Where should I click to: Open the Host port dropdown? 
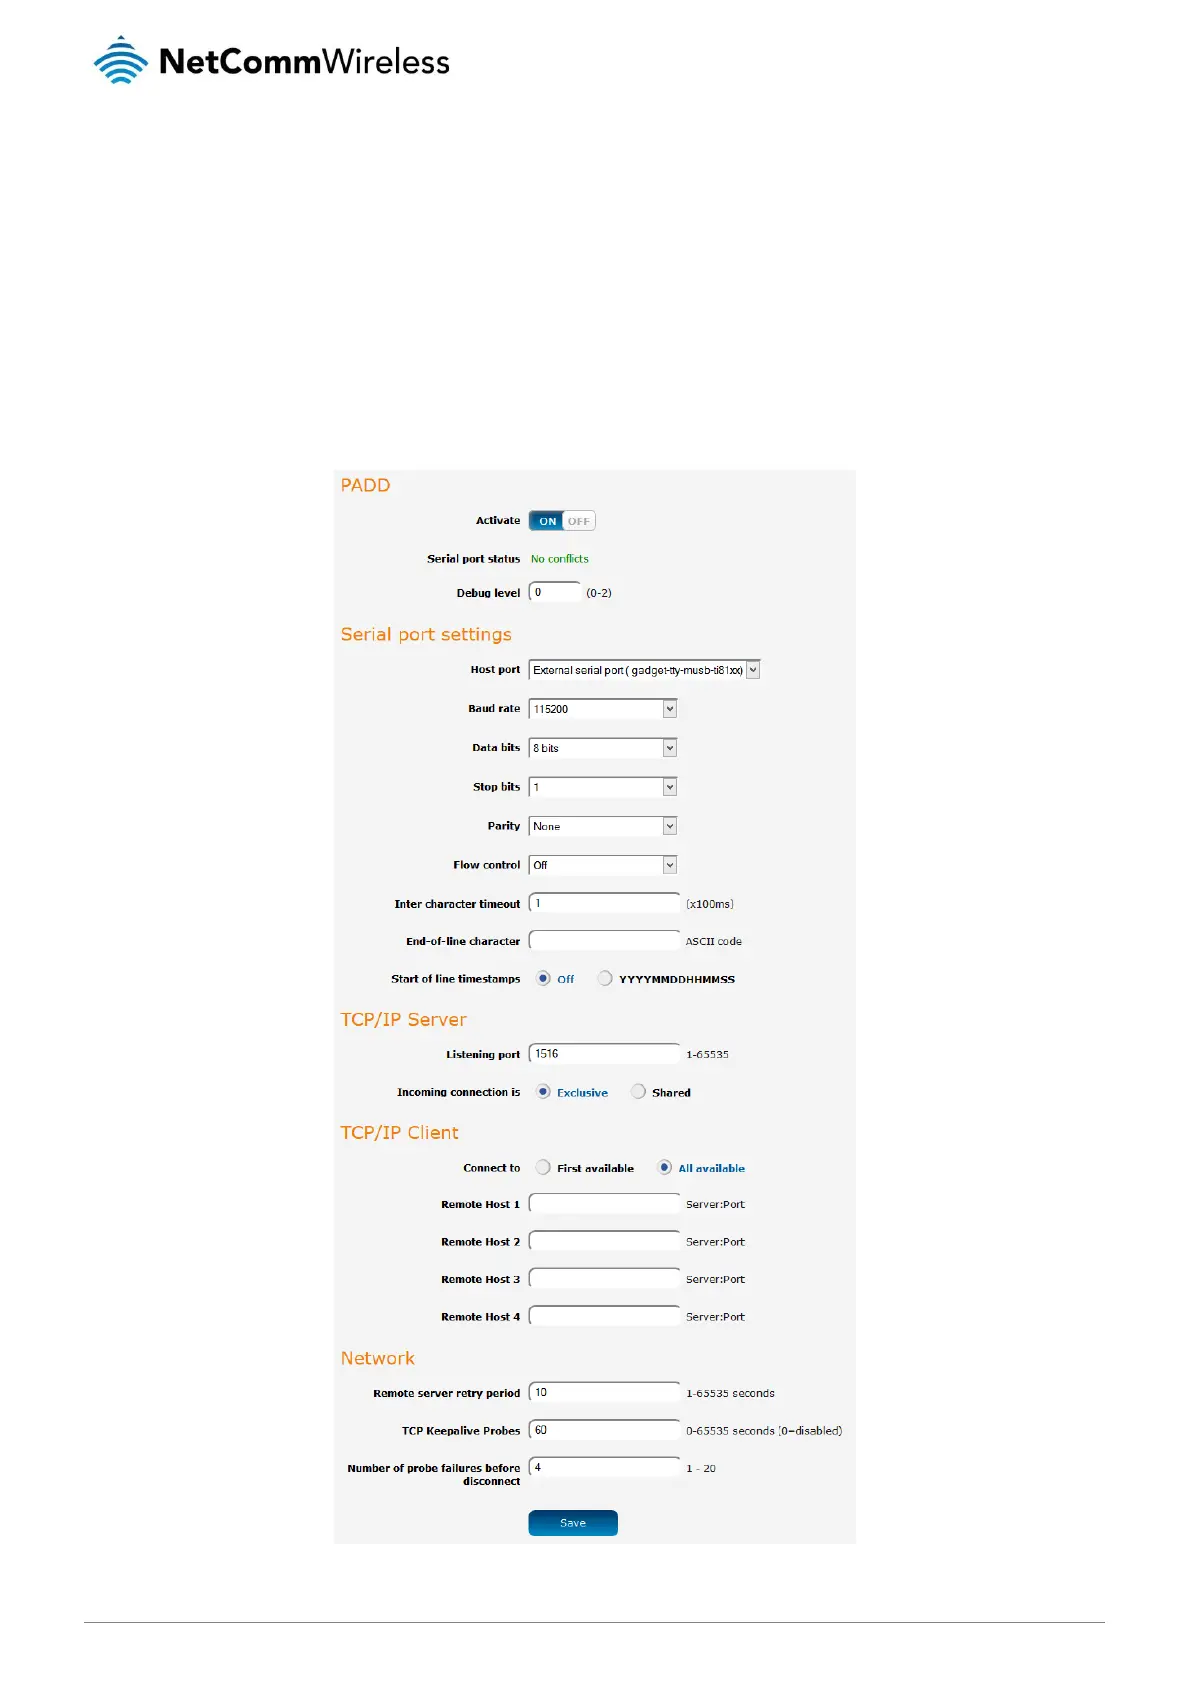pos(644,670)
